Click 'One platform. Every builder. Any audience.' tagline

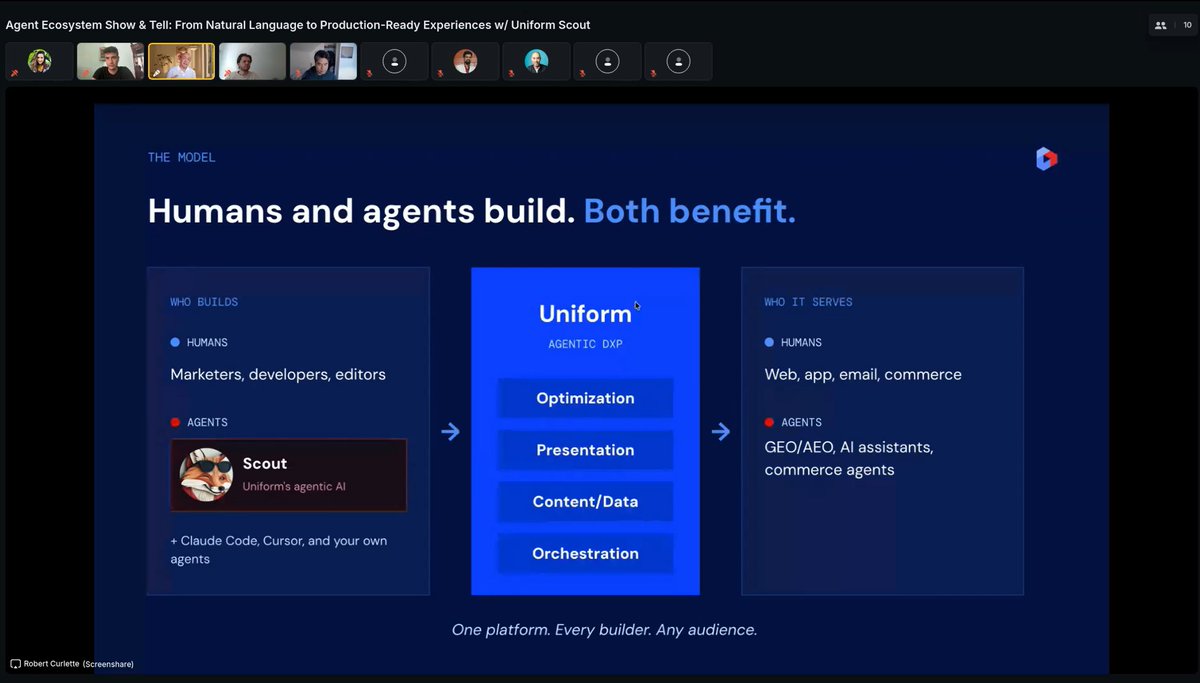point(604,630)
